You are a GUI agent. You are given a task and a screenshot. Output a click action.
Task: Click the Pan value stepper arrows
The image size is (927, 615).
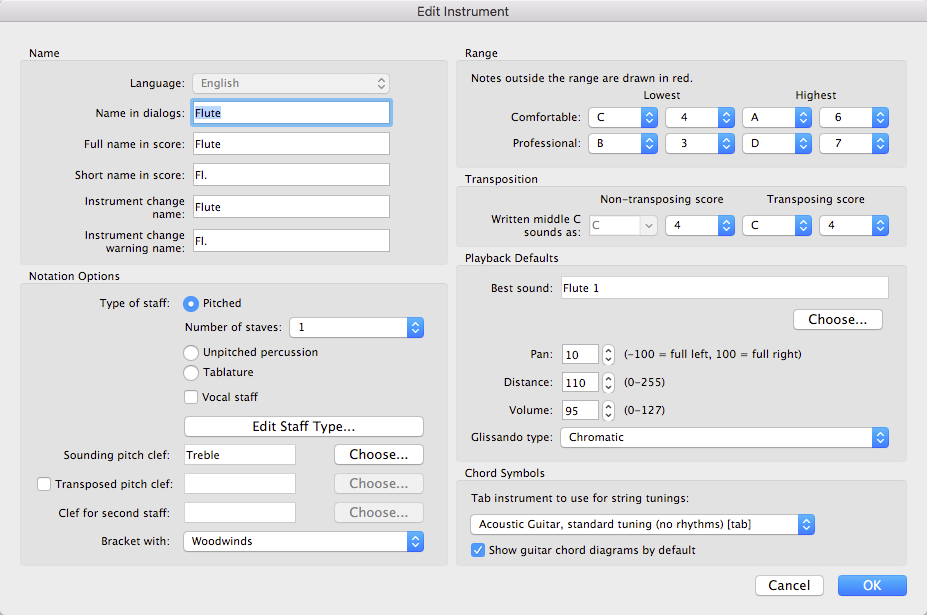coord(608,354)
